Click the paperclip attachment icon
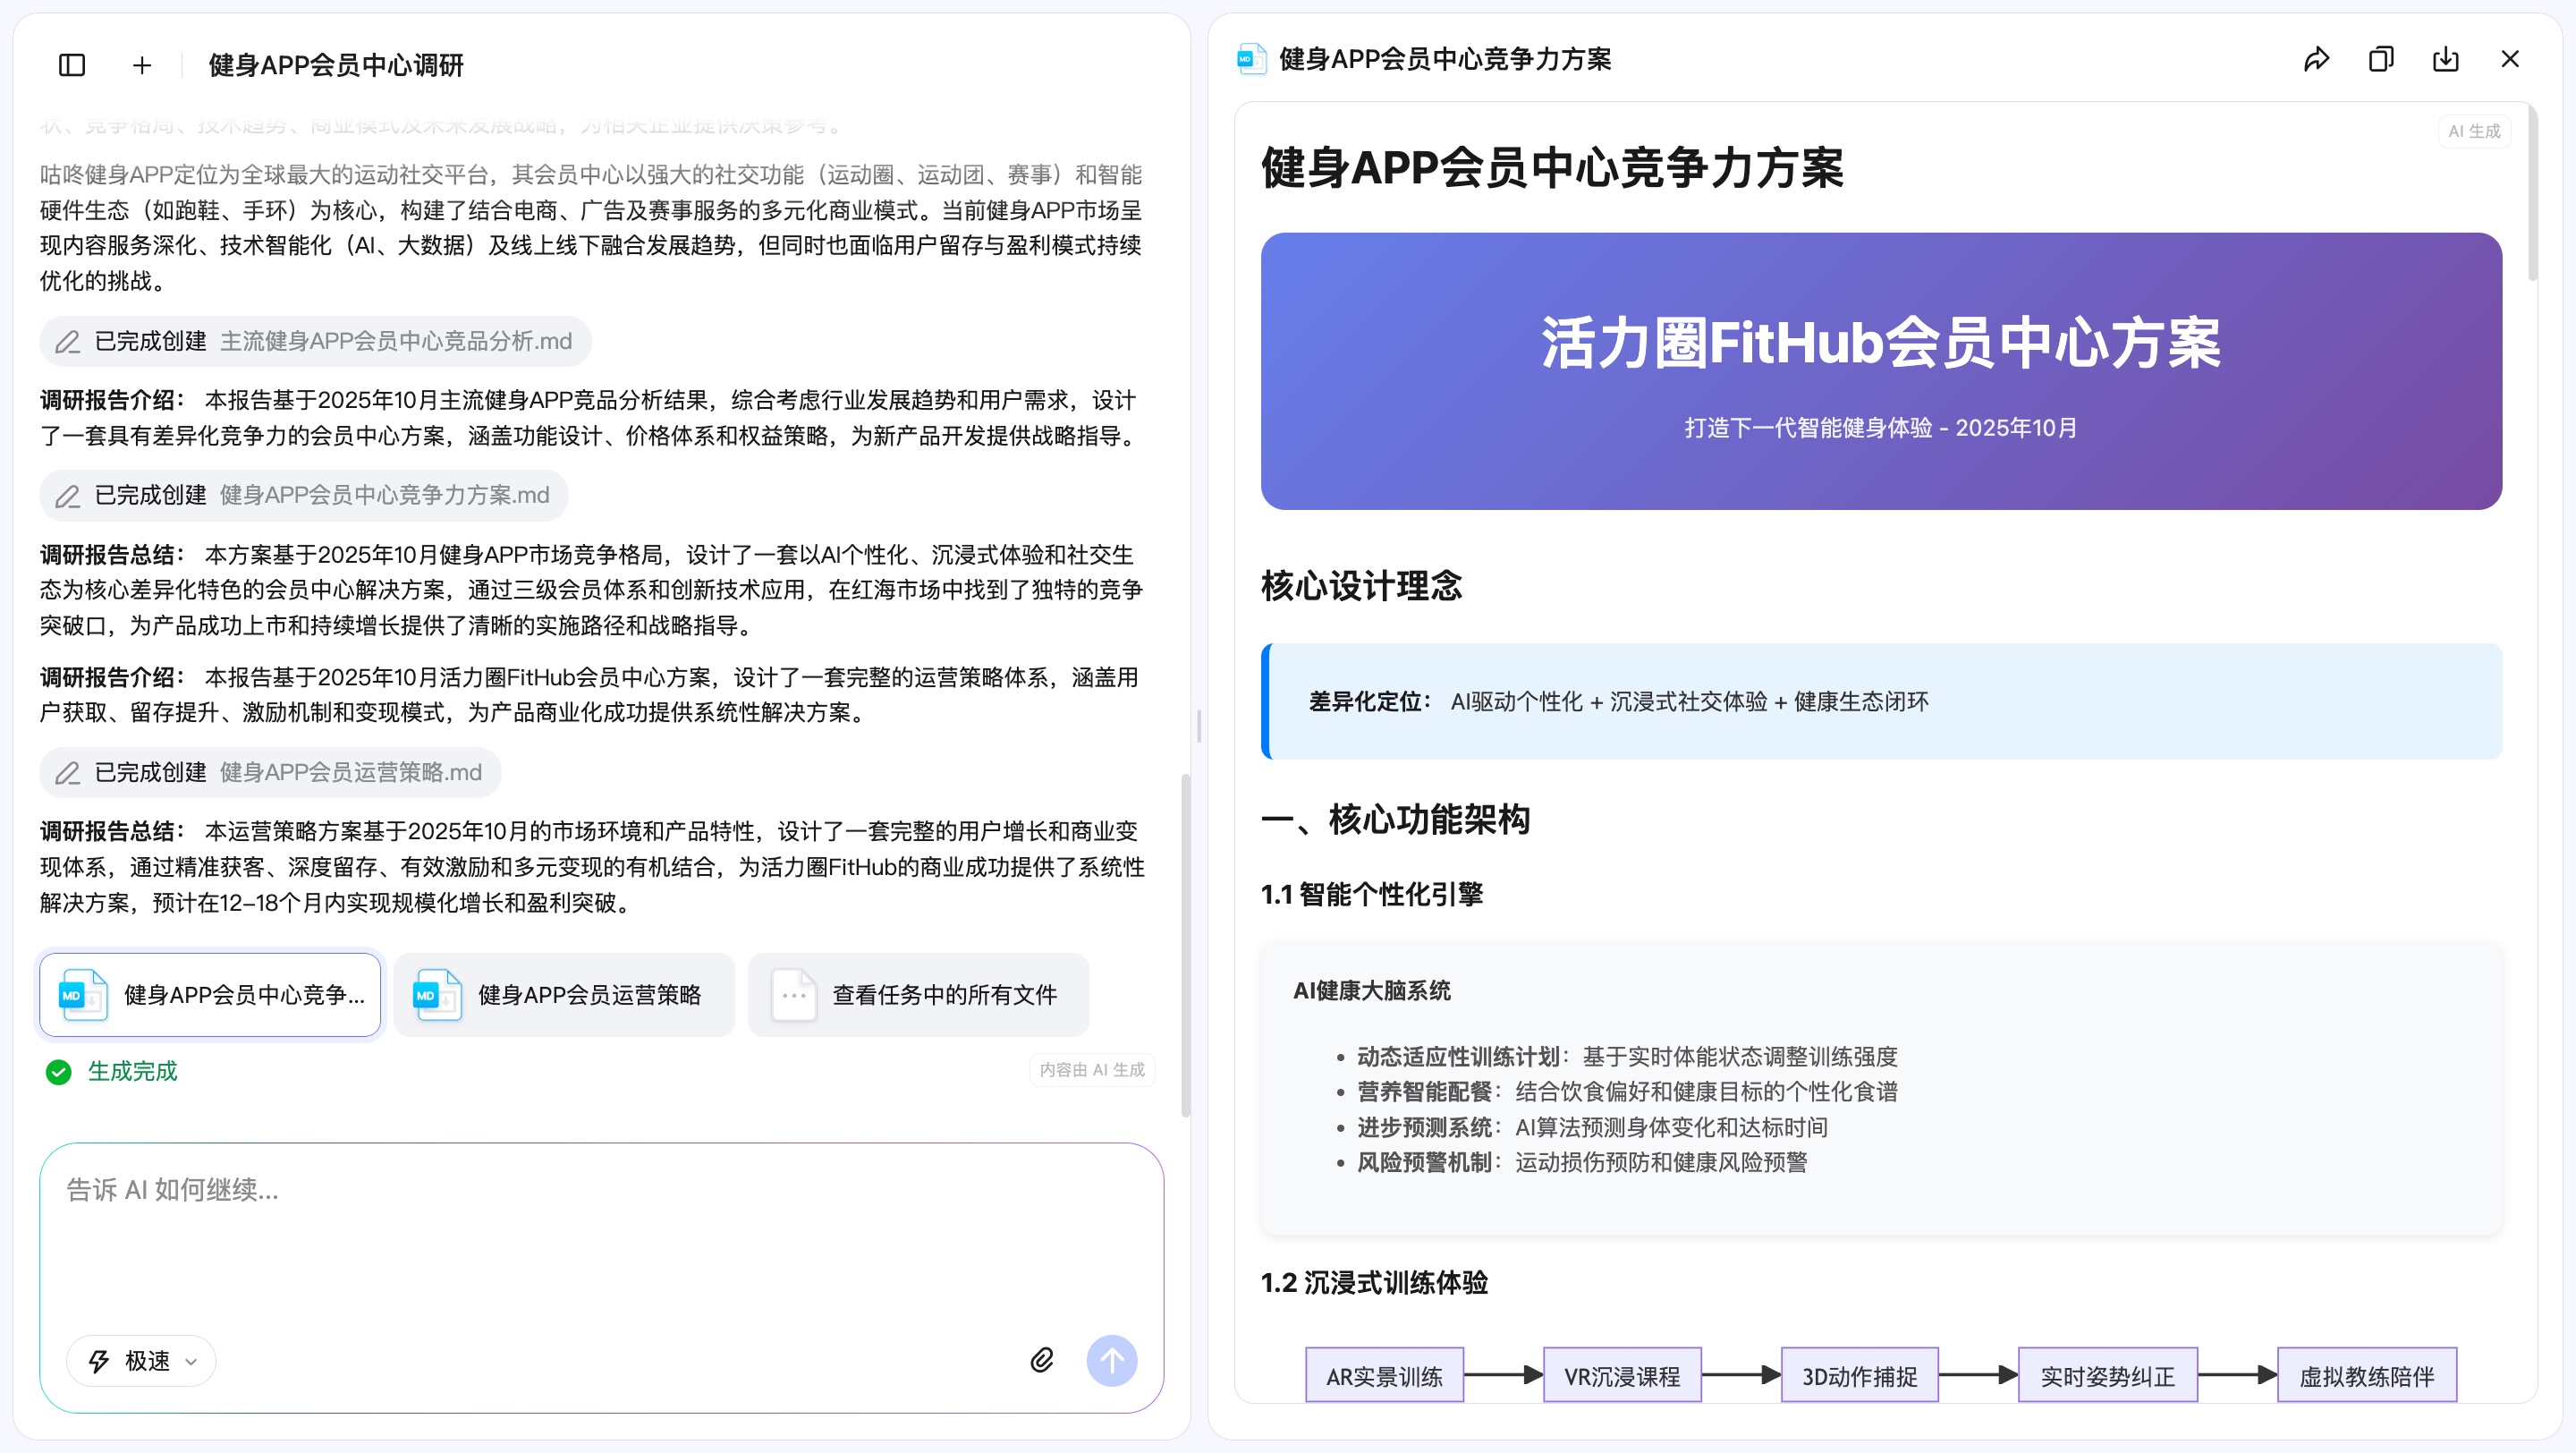The height and width of the screenshot is (1453, 2576). point(1042,1360)
